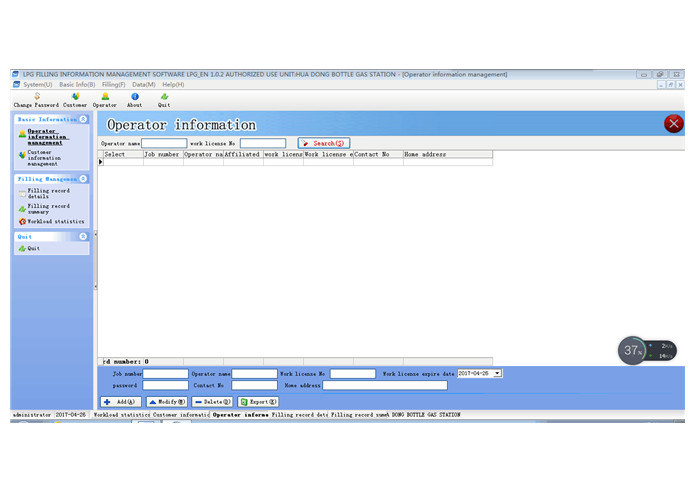Screen dimensions: 700x500
Task: Open Workload statistics in the sidebar
Action: 55,221
